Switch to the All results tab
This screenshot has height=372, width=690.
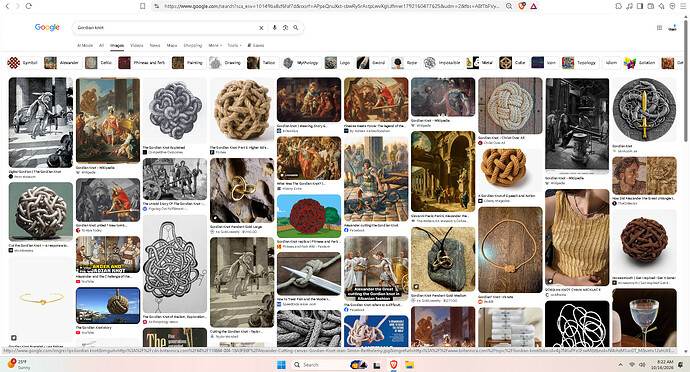coord(101,45)
